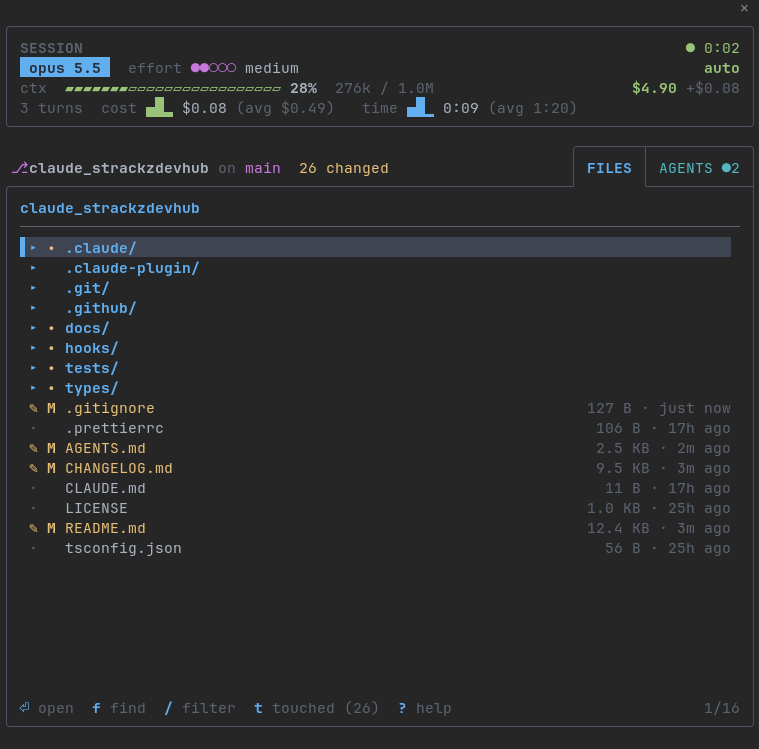Click the green session status dot
Screen dimensions: 759x749
pyautogui.click(x=690, y=47)
